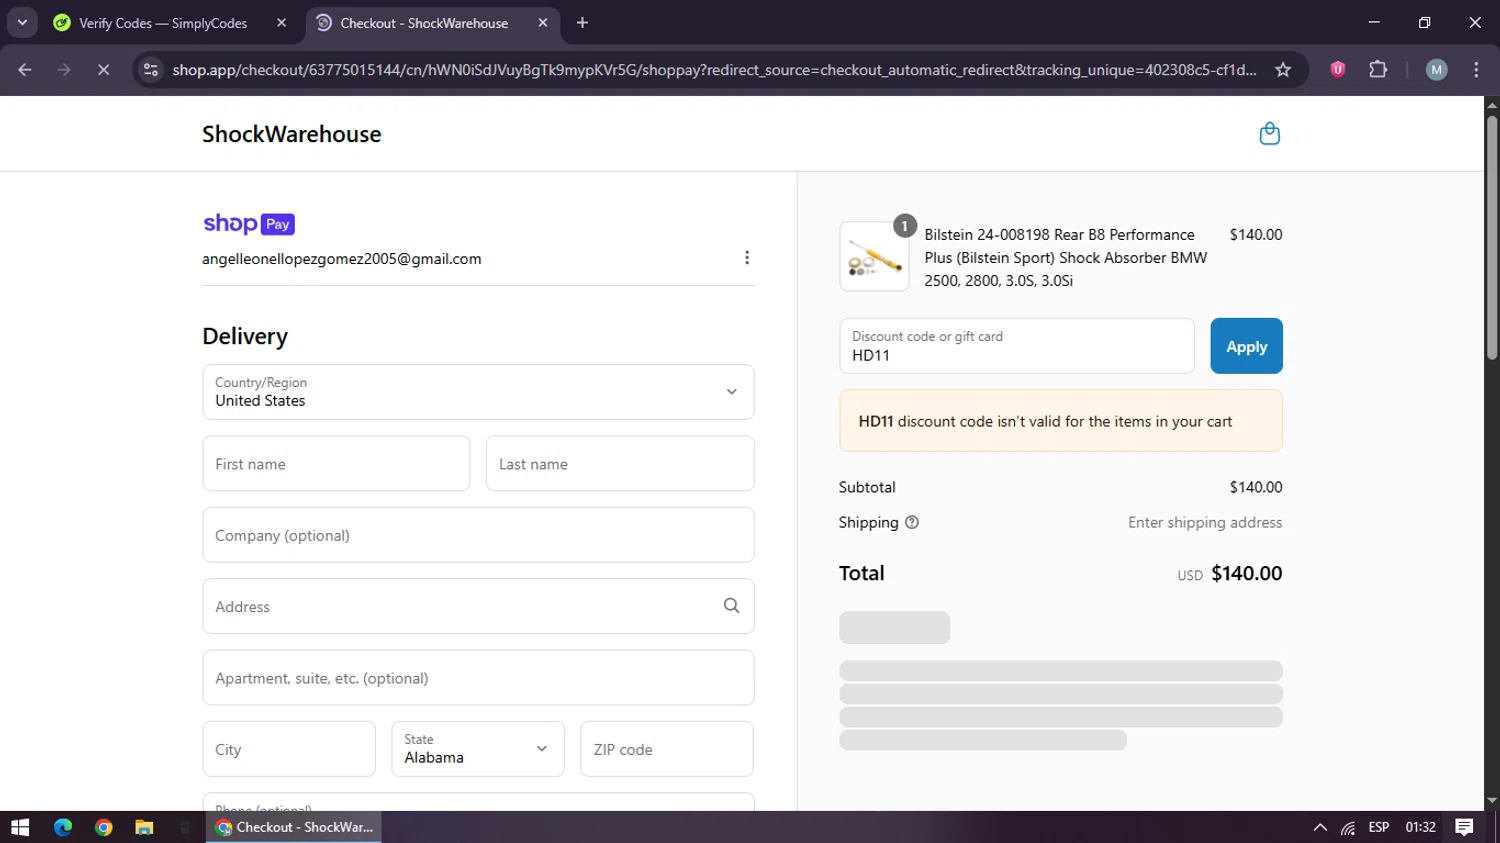
Task: Open the notification center icon
Action: click(x=1464, y=827)
